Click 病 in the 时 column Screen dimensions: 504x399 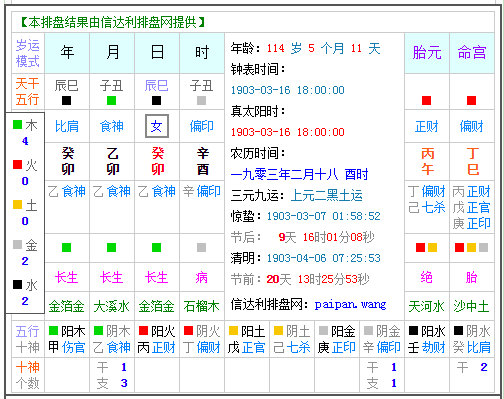[202, 277]
